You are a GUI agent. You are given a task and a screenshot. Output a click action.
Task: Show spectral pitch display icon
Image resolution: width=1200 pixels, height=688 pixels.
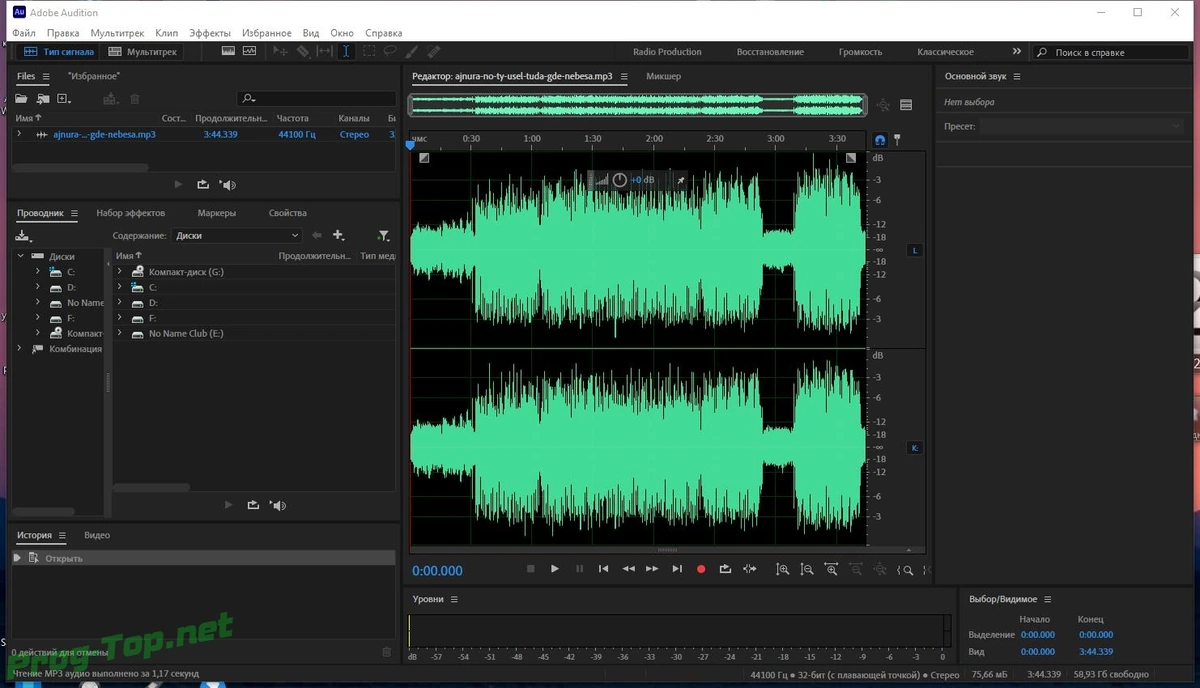point(249,51)
